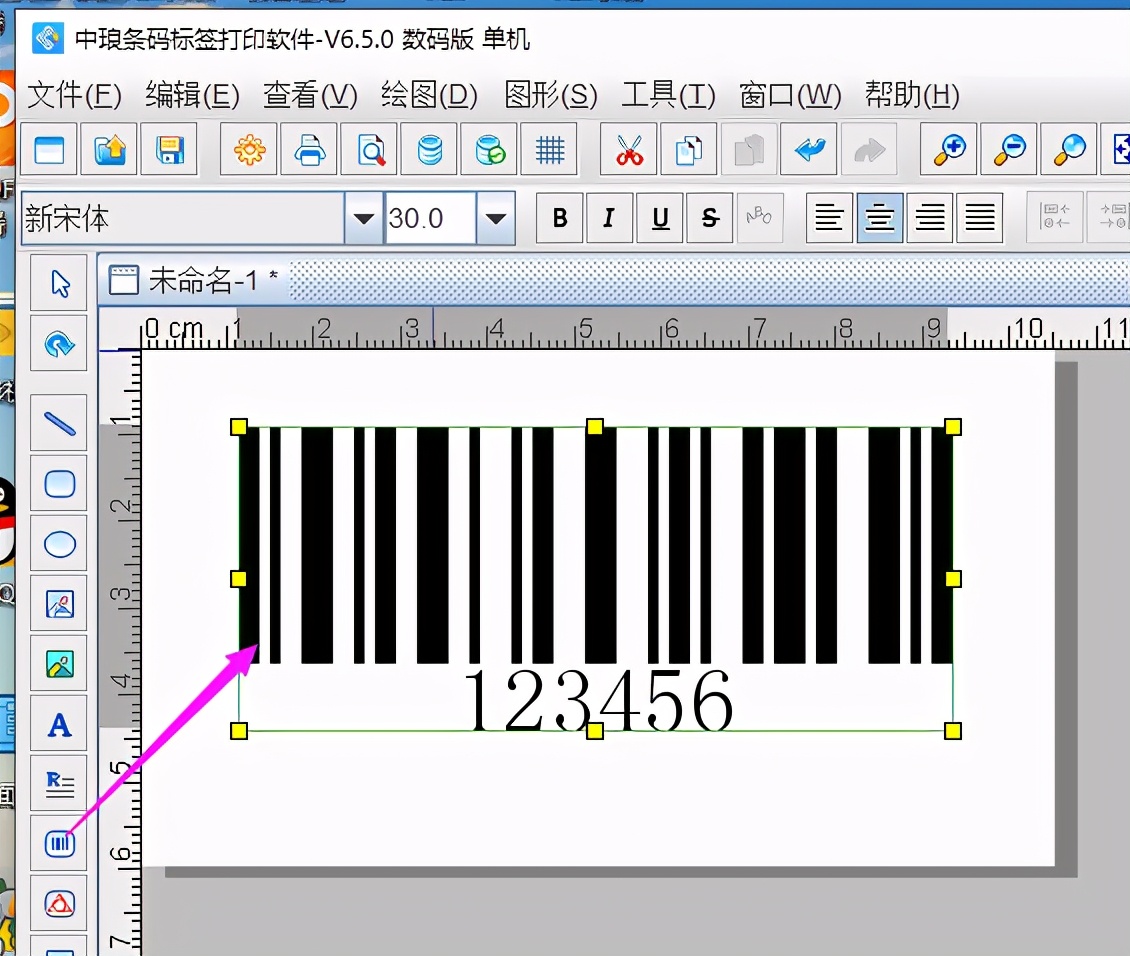1130x956 pixels.
Task: Select the line drawing tool
Action: tap(59, 423)
